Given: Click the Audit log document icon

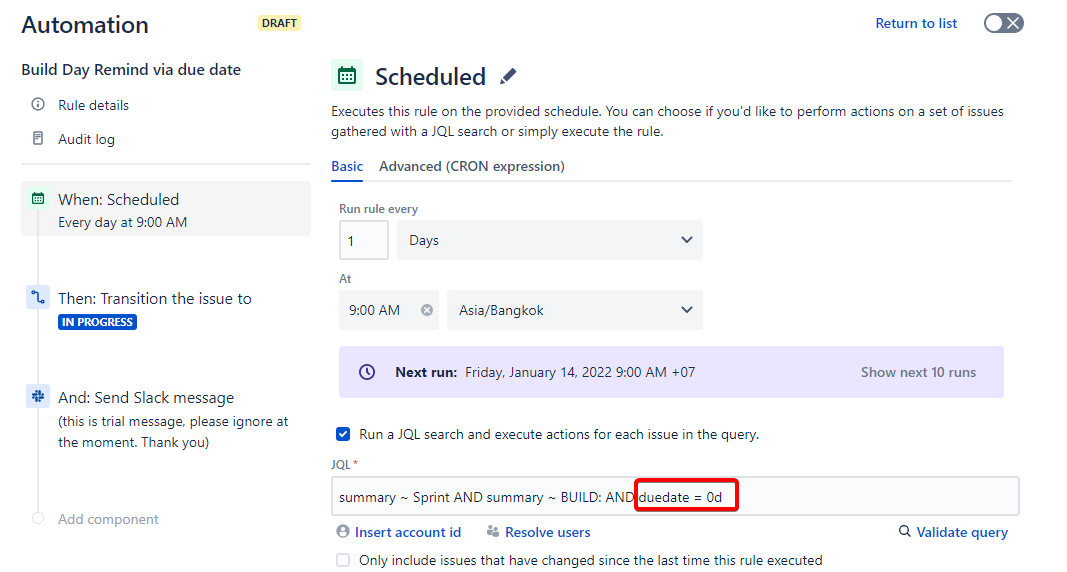Looking at the screenshot, I should click(x=38, y=138).
